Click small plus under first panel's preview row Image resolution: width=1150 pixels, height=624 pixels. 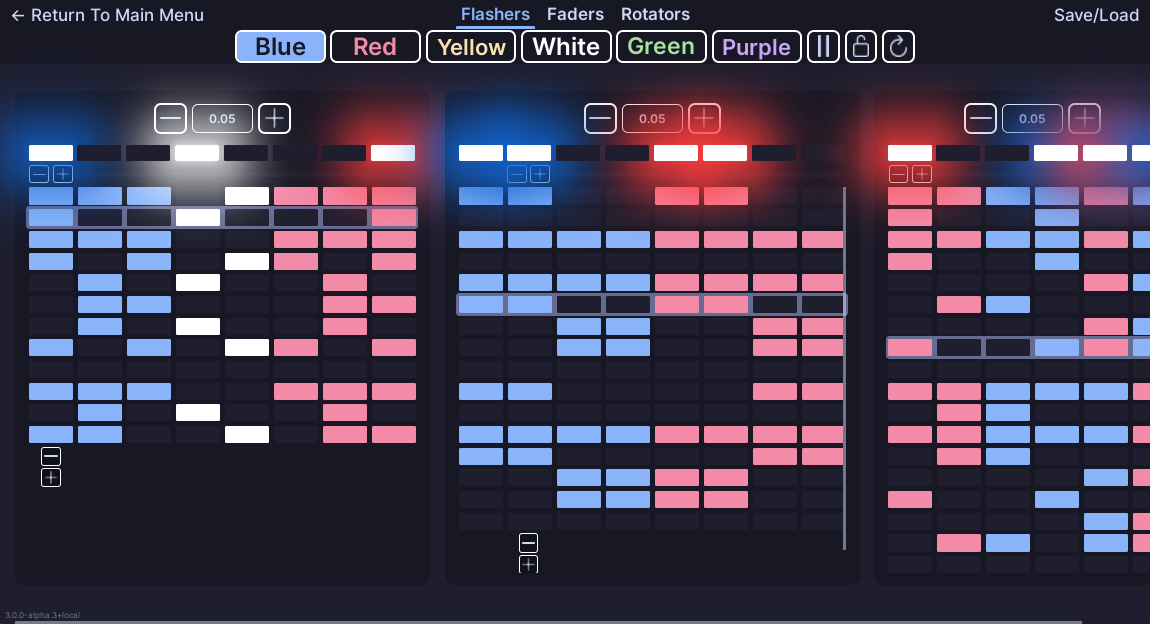coord(62,174)
